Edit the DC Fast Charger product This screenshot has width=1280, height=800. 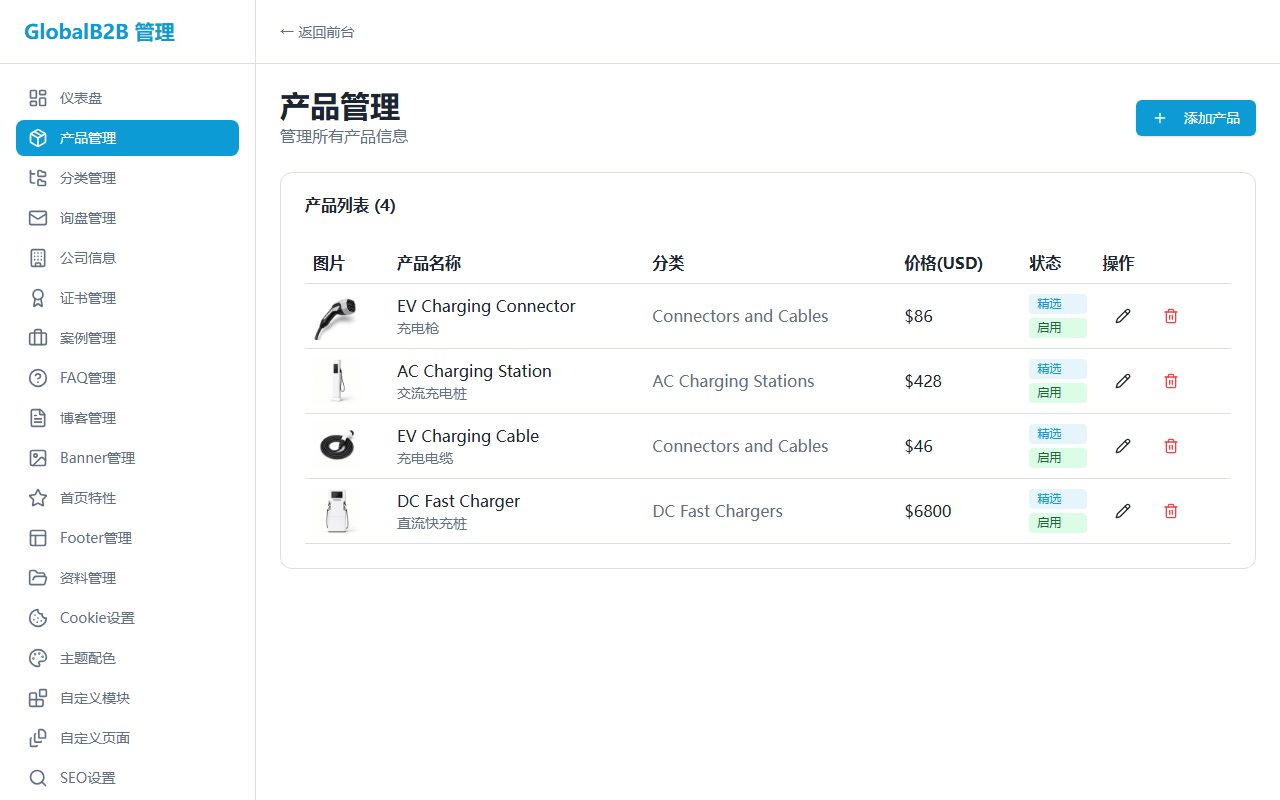[x=1123, y=511]
